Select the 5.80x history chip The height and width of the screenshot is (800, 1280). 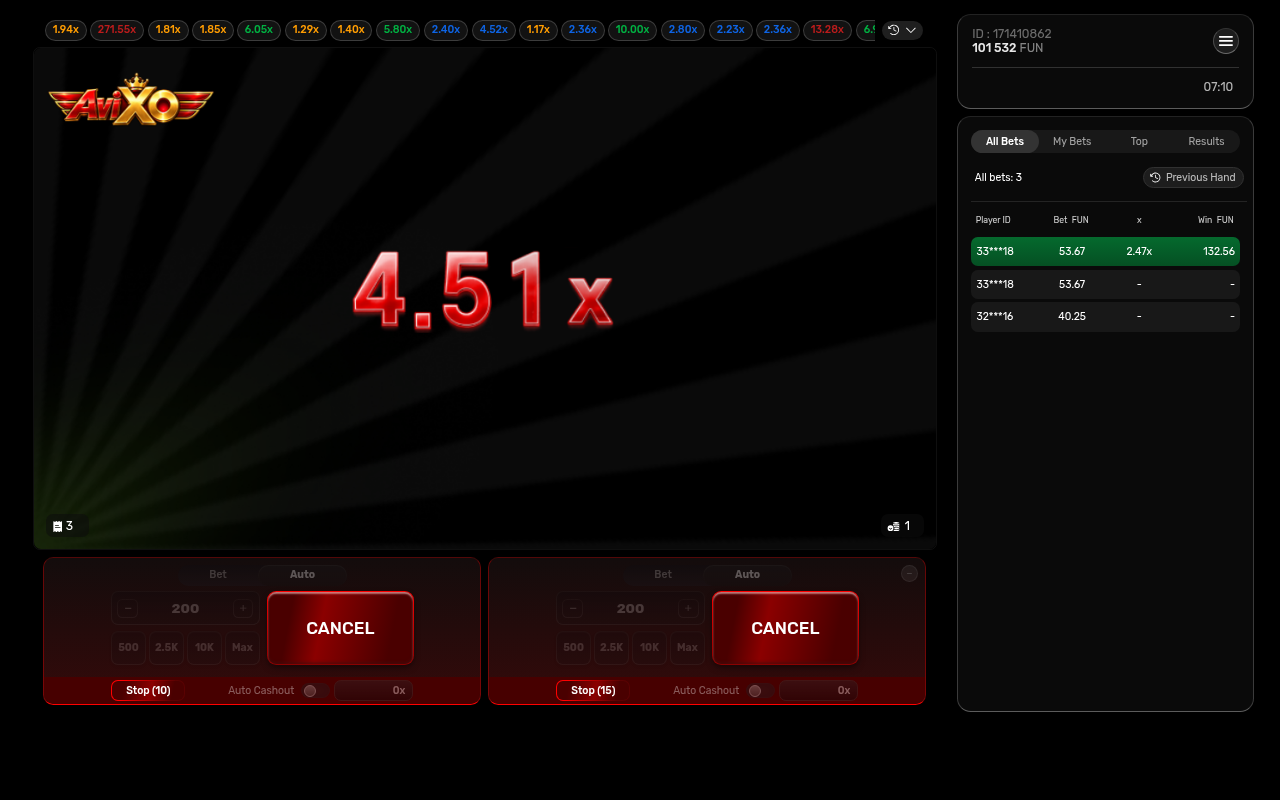[x=398, y=30]
